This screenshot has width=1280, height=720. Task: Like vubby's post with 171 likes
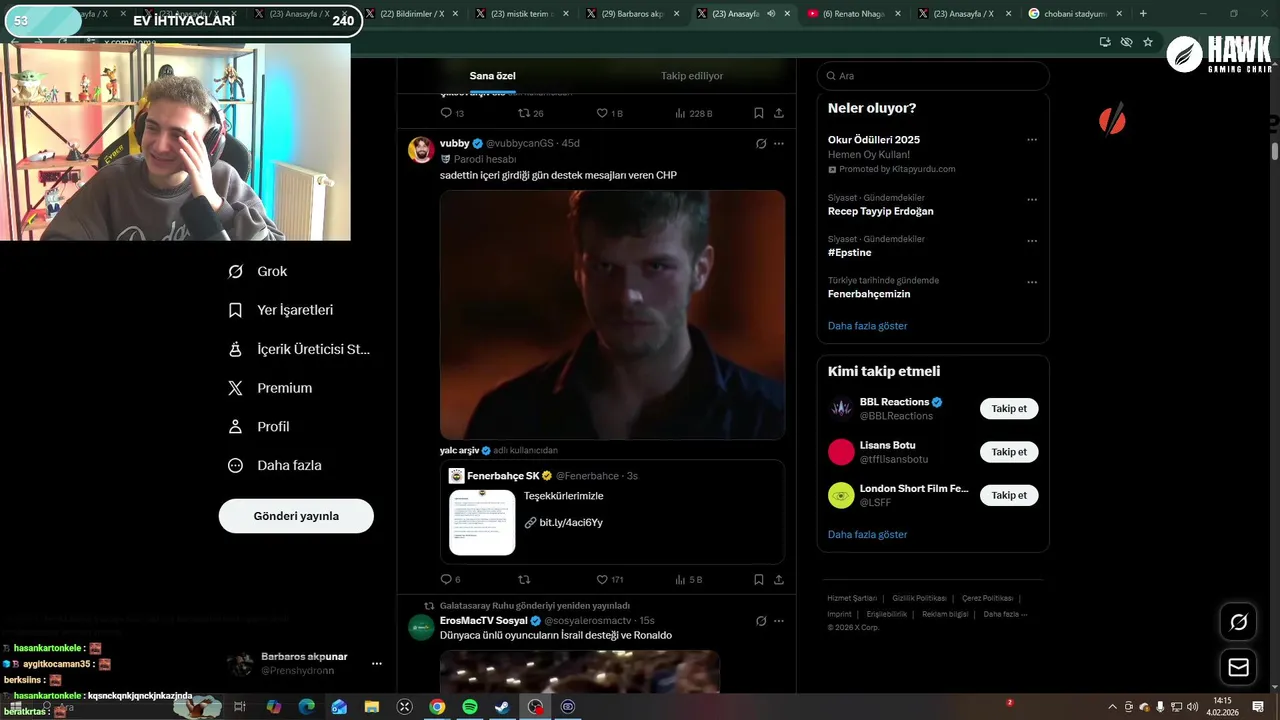pyautogui.click(x=609, y=579)
